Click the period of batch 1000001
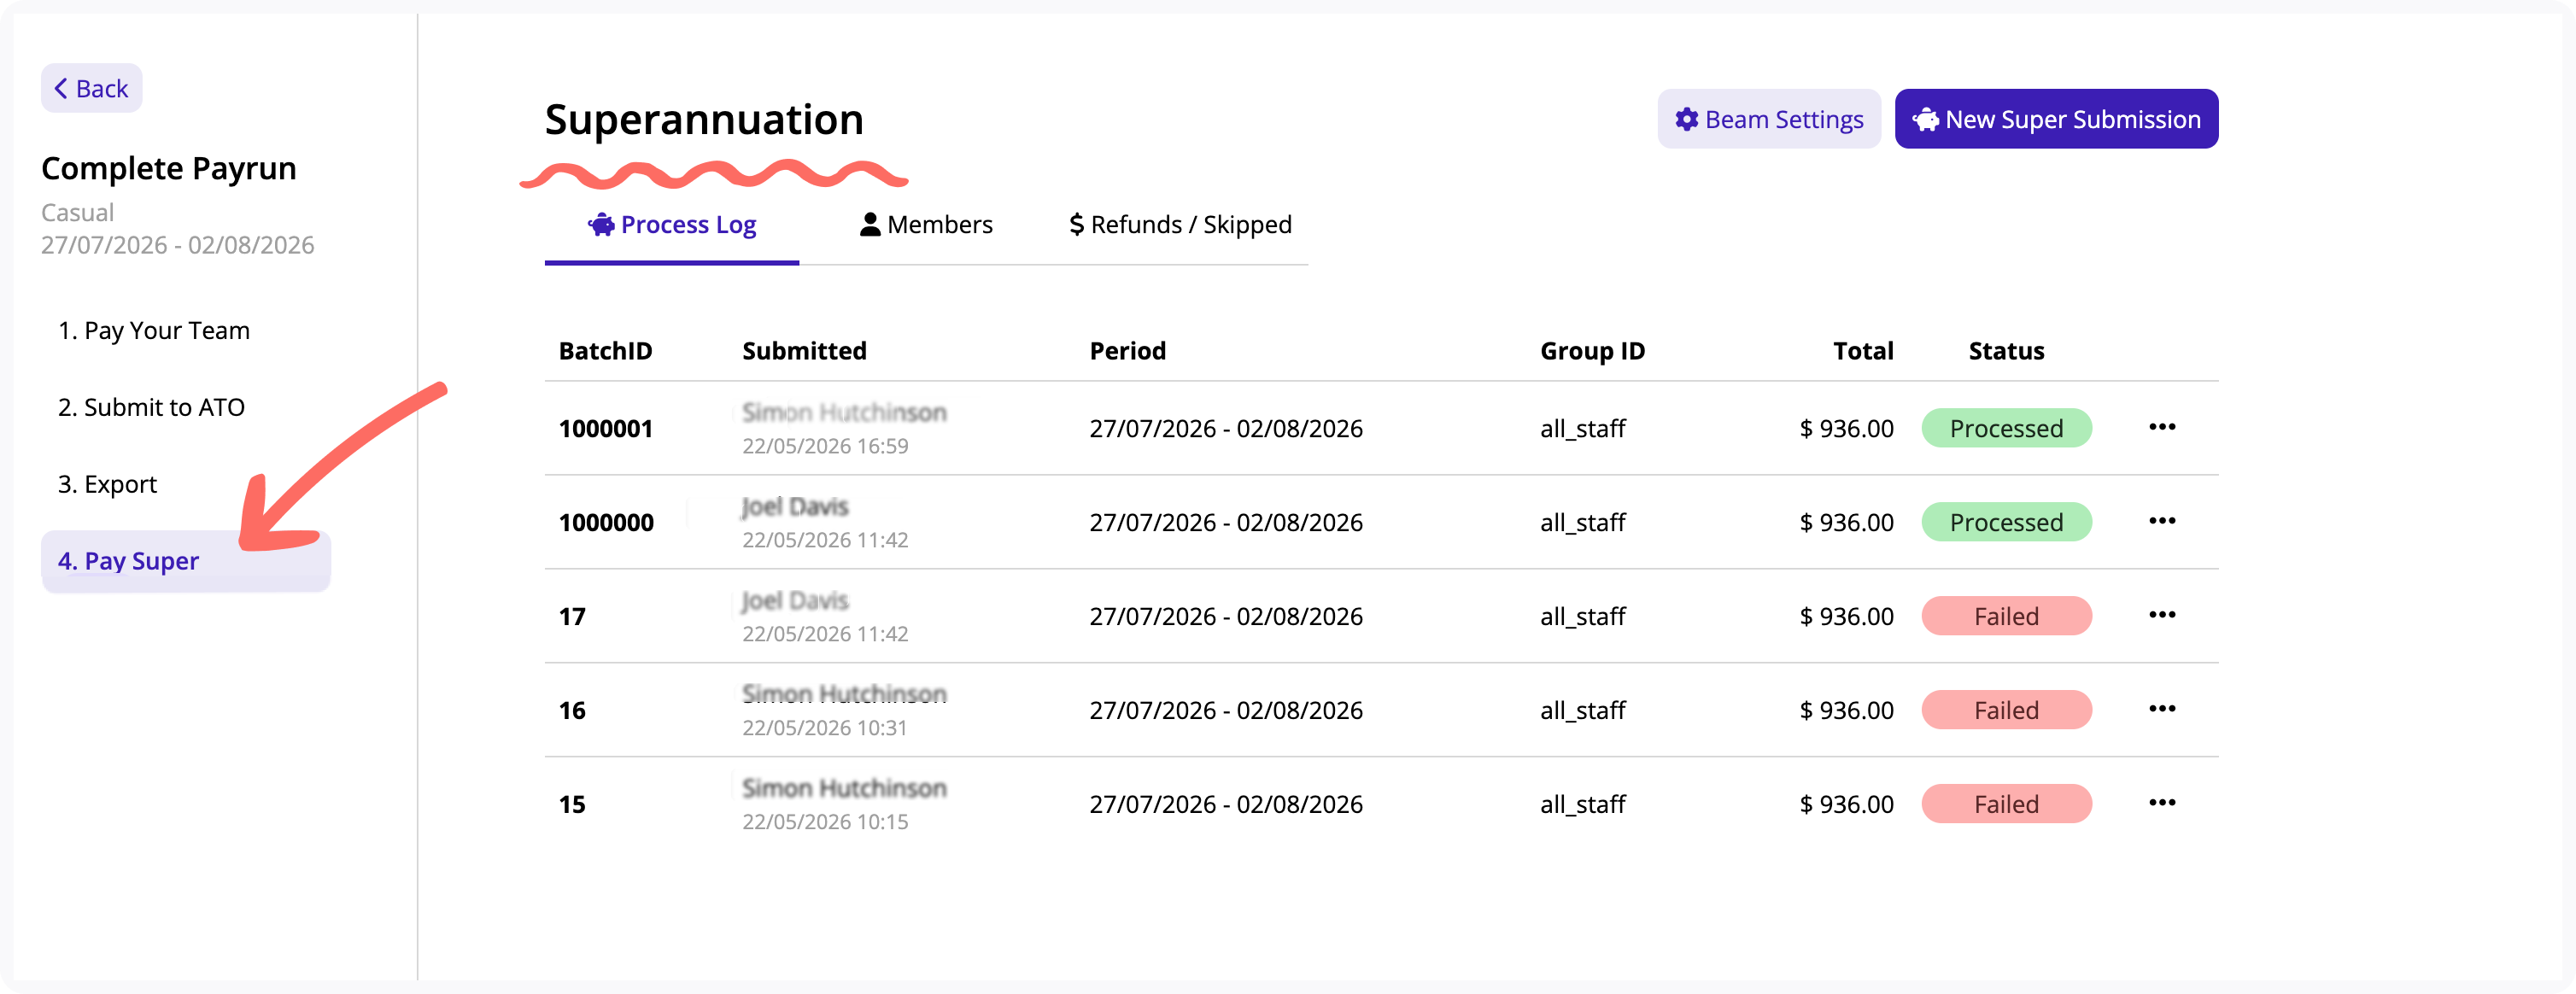 1226,429
